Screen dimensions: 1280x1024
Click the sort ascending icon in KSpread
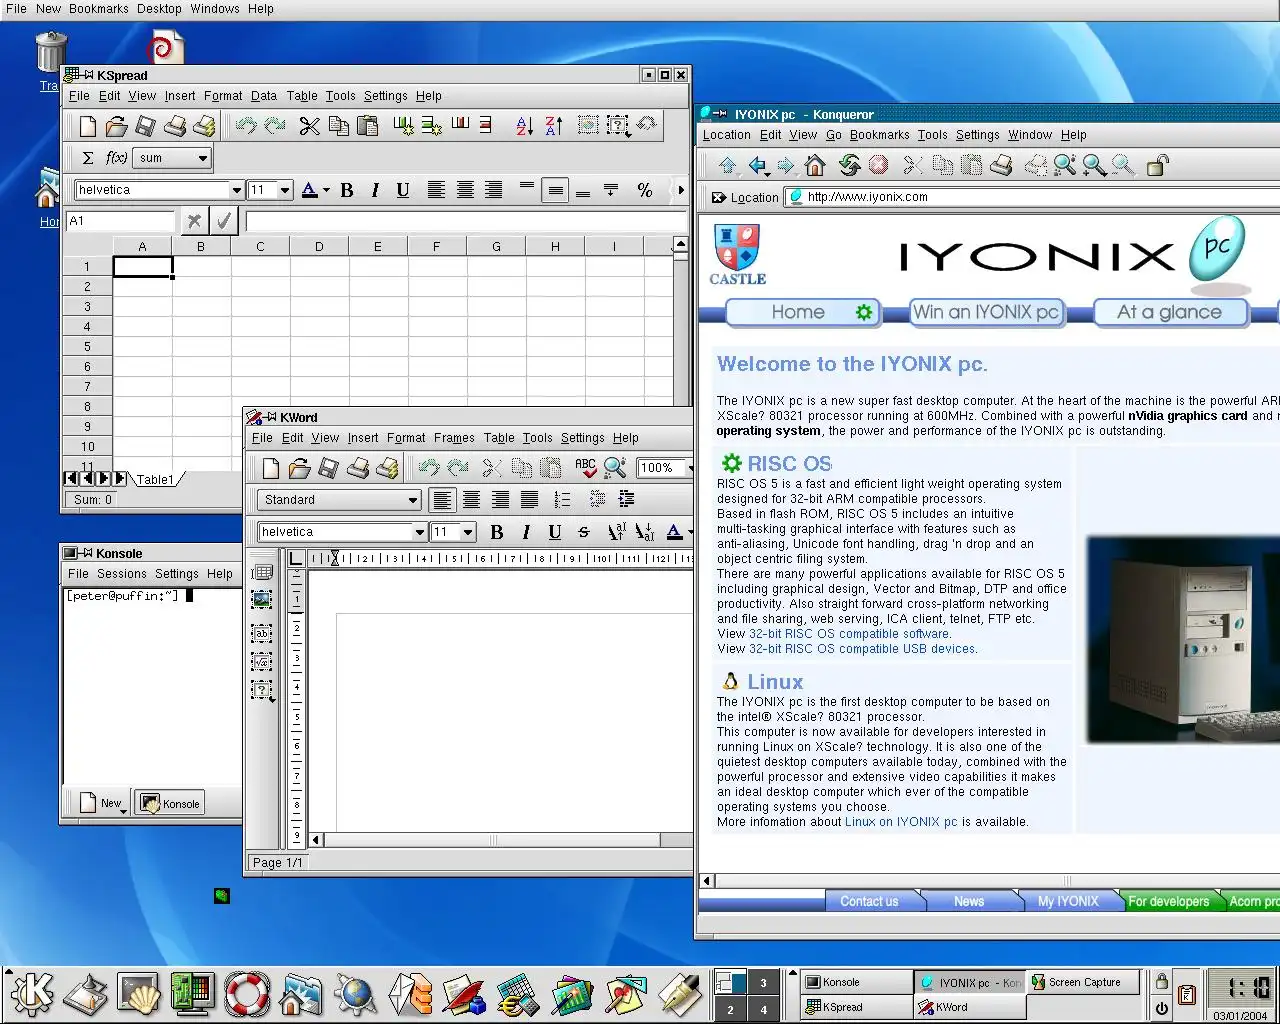(x=524, y=126)
